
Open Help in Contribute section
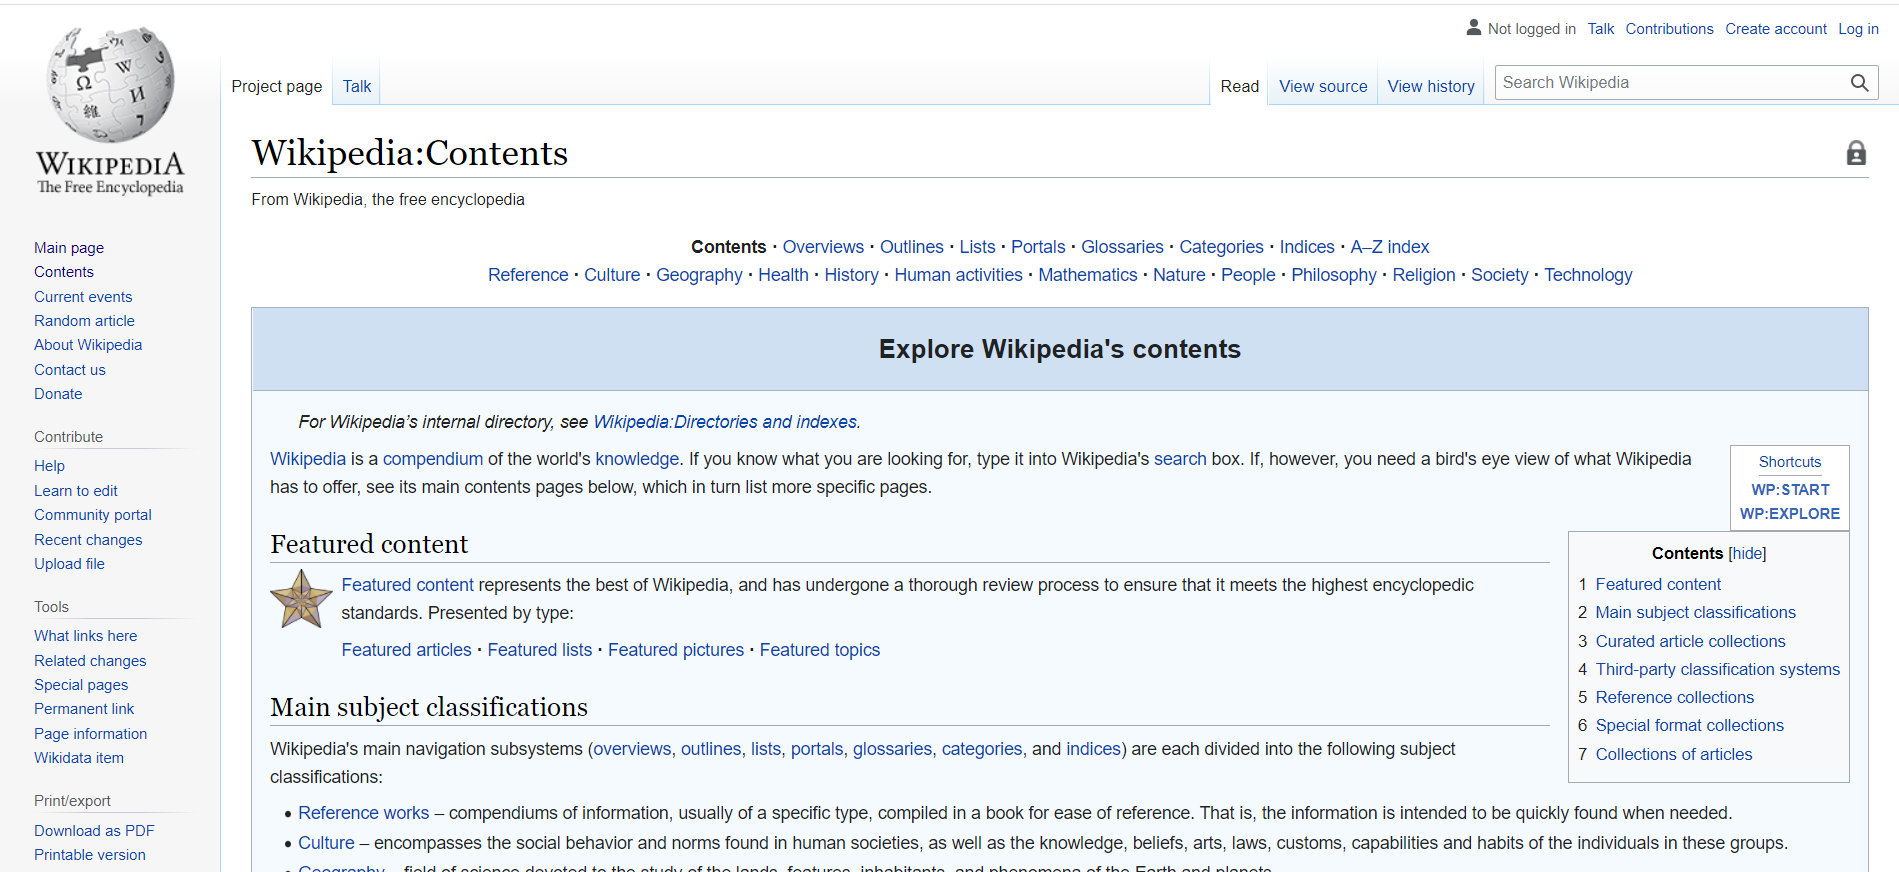(49, 466)
